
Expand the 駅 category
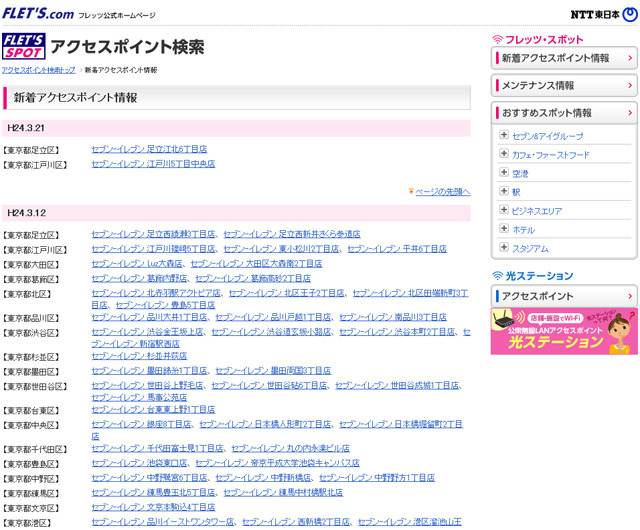coord(504,191)
